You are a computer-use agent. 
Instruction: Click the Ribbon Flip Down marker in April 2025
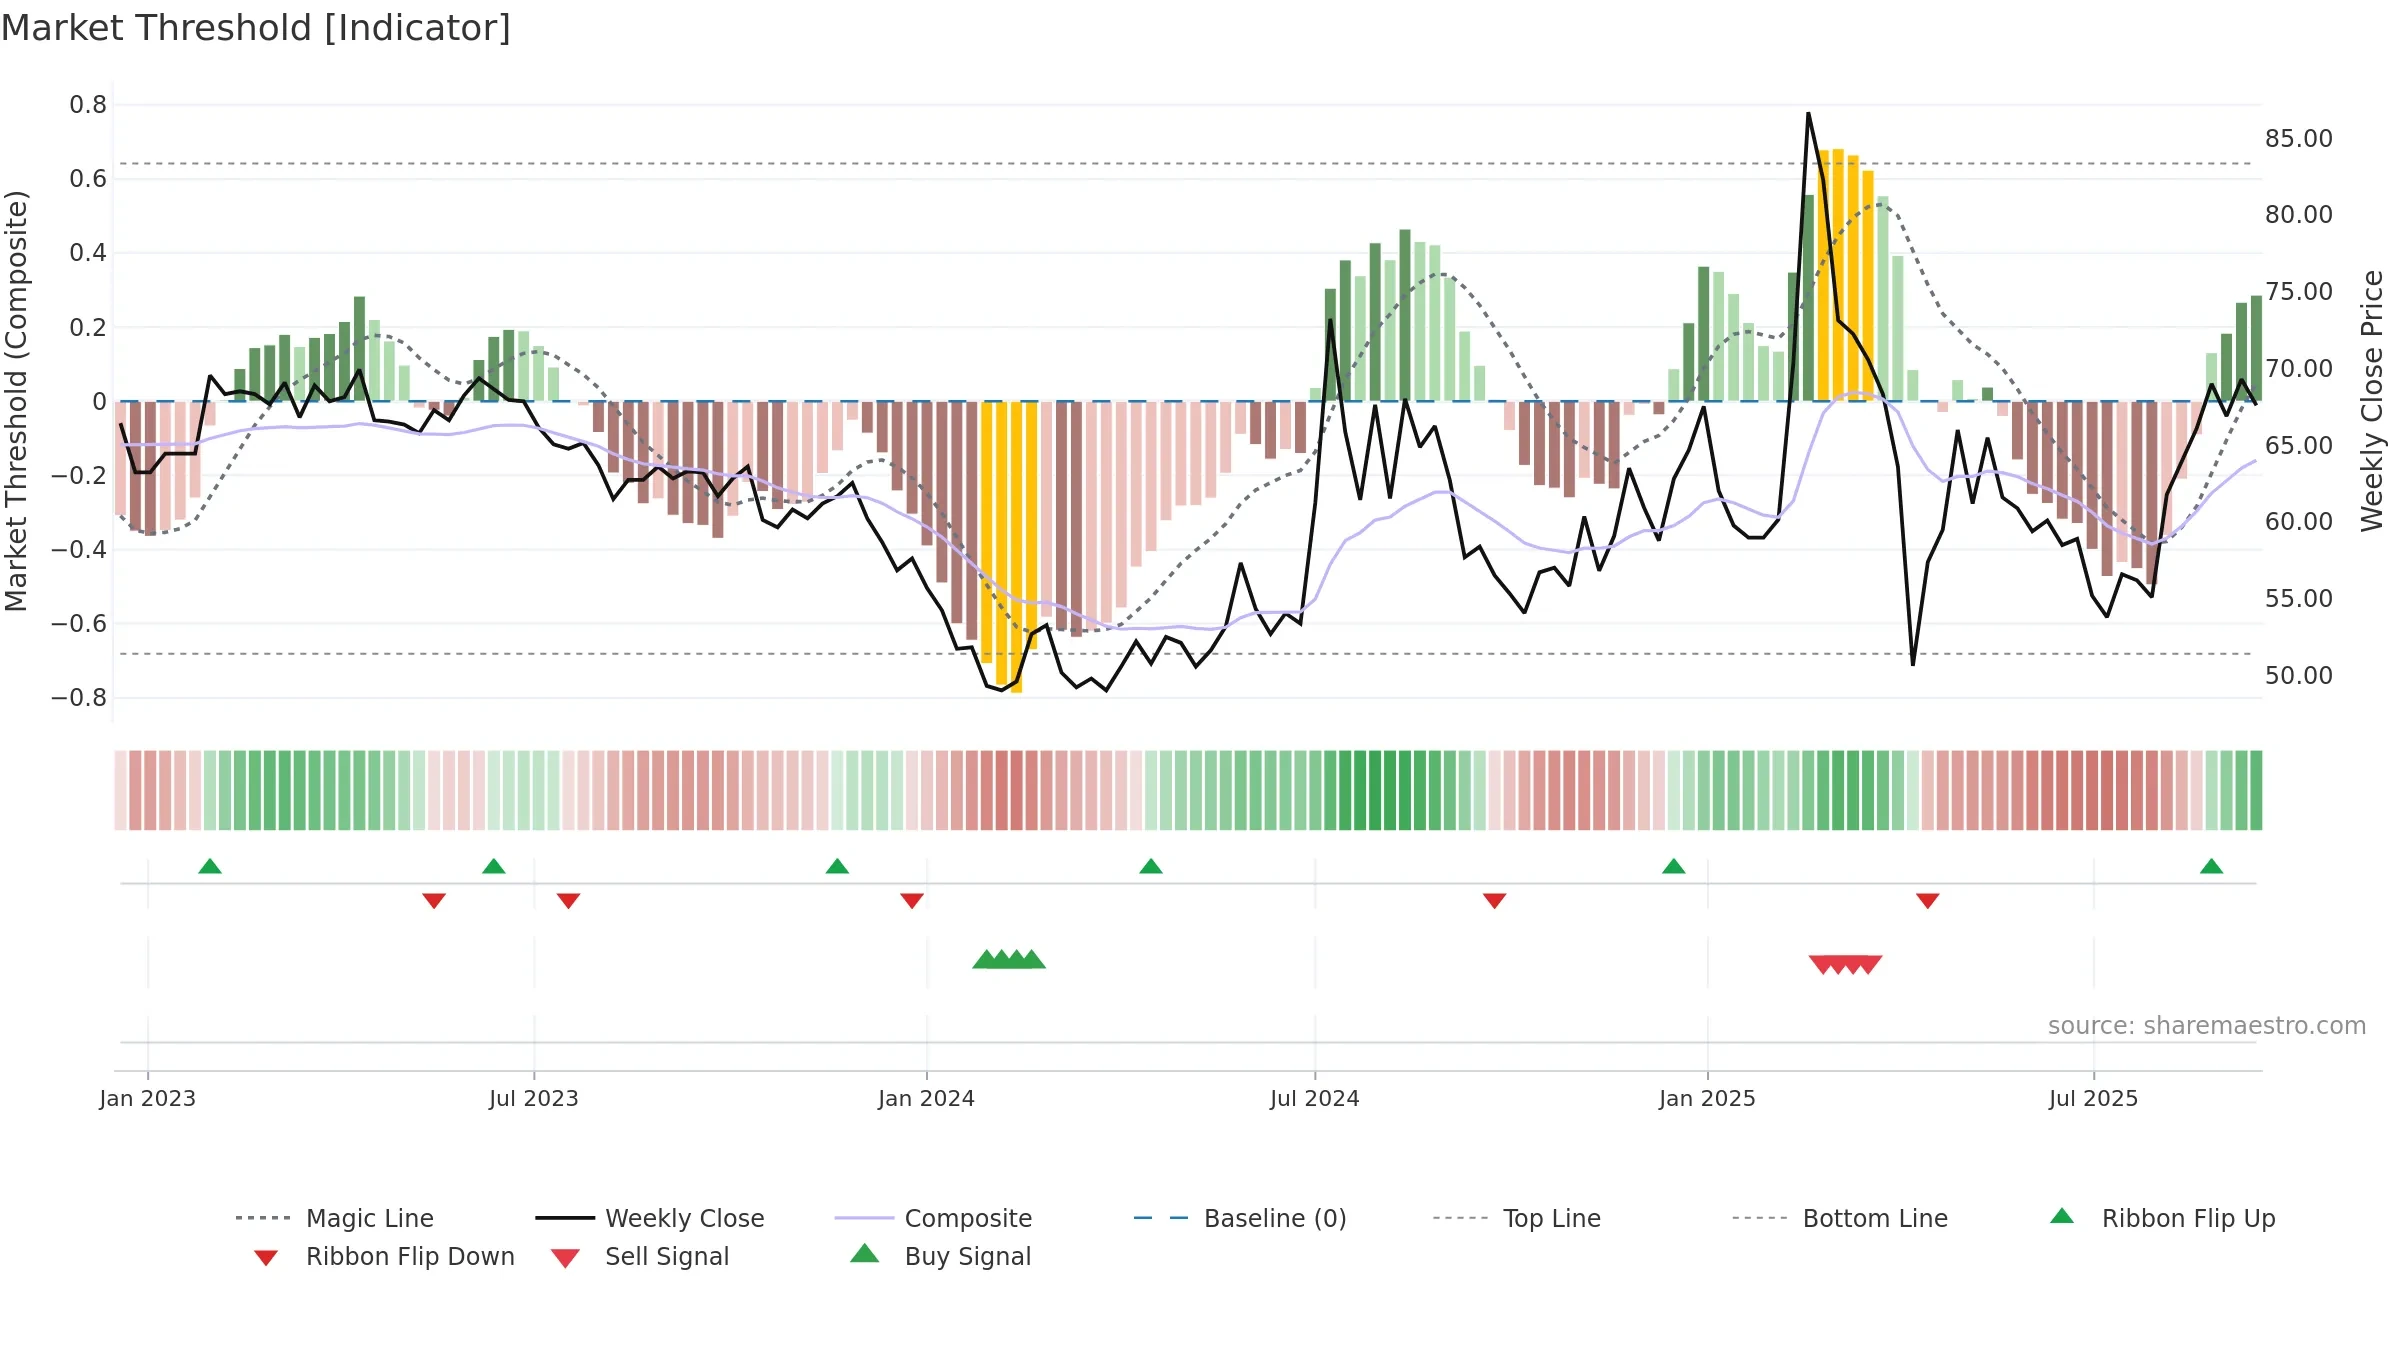(1928, 901)
